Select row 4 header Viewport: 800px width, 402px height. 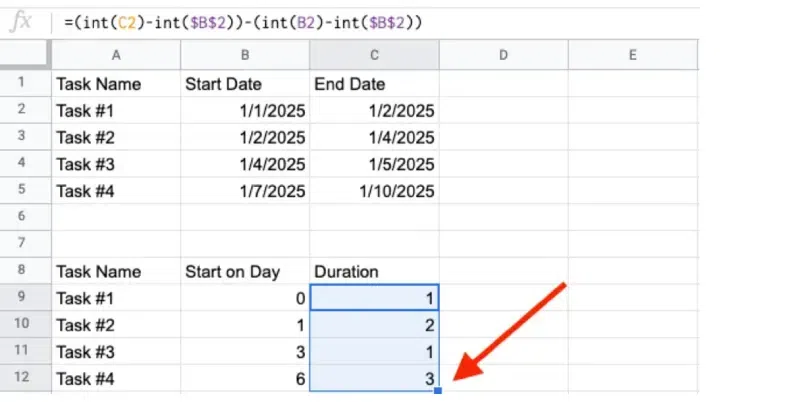[x=26, y=163]
